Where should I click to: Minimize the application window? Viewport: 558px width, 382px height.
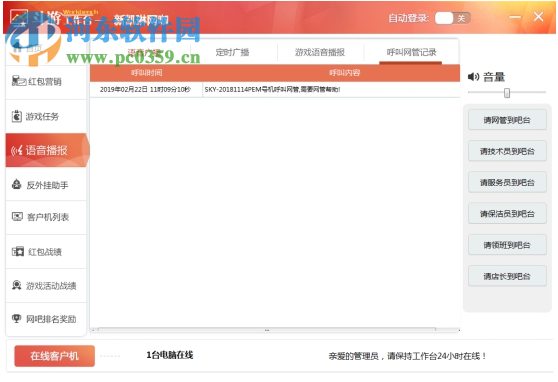coord(515,17)
